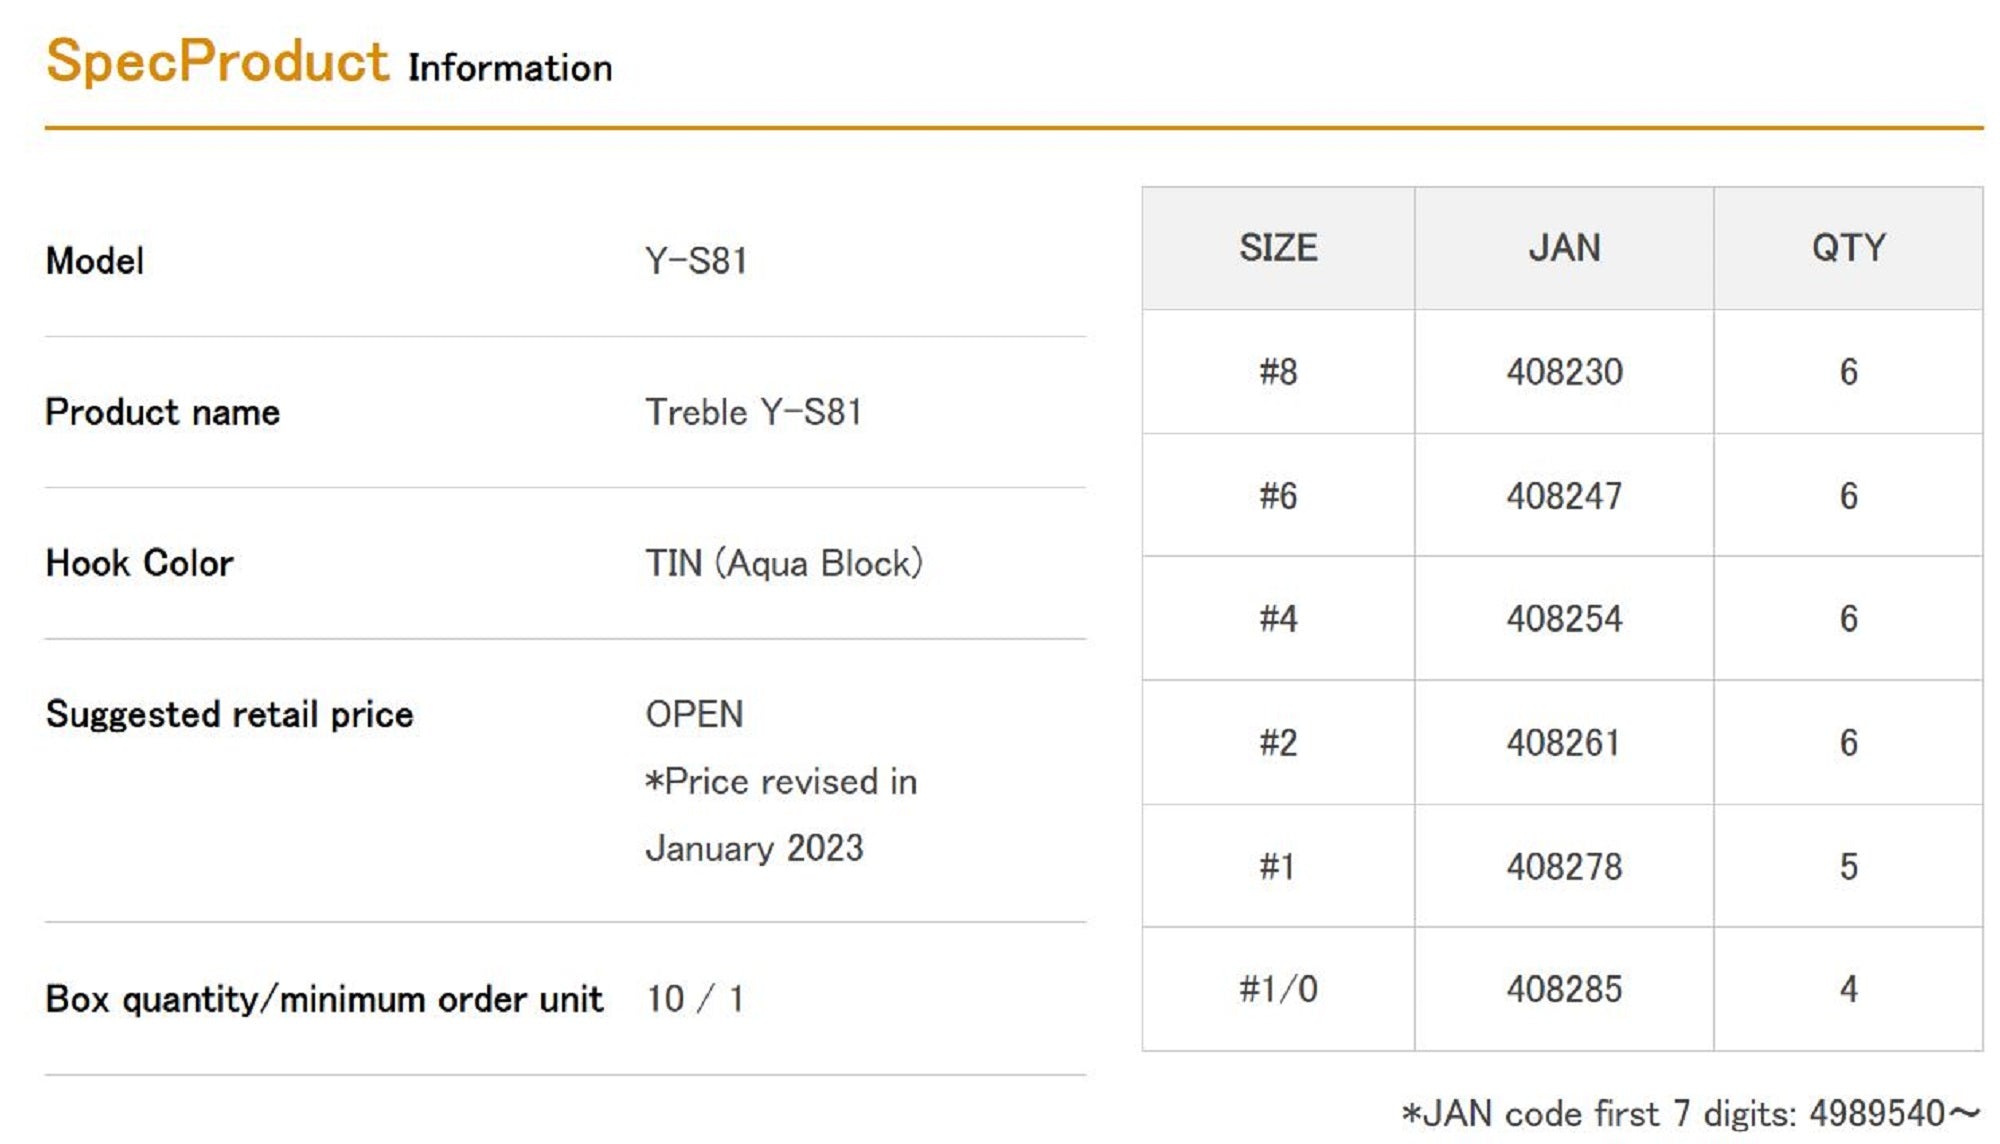
Task: Select the Model value Y-S81
Action: (696, 261)
